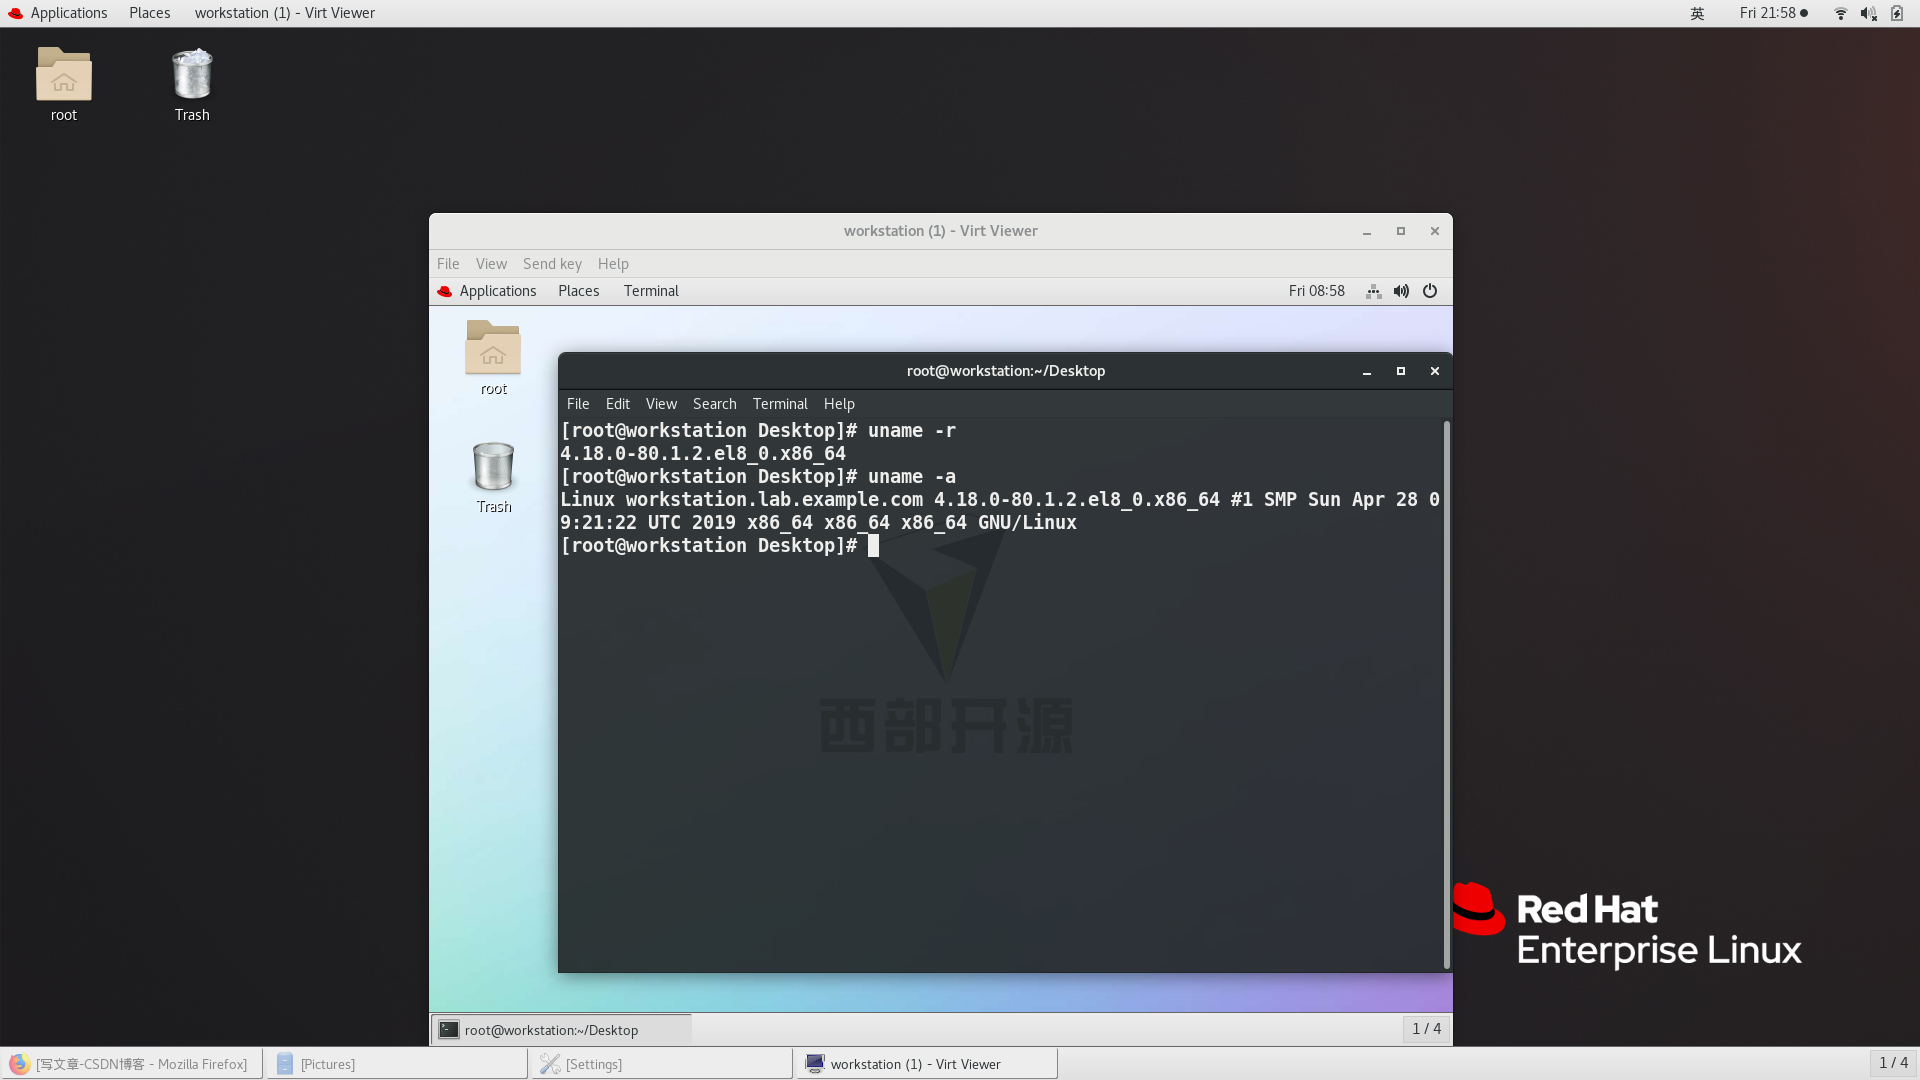Open terminal Edit menu

point(617,404)
